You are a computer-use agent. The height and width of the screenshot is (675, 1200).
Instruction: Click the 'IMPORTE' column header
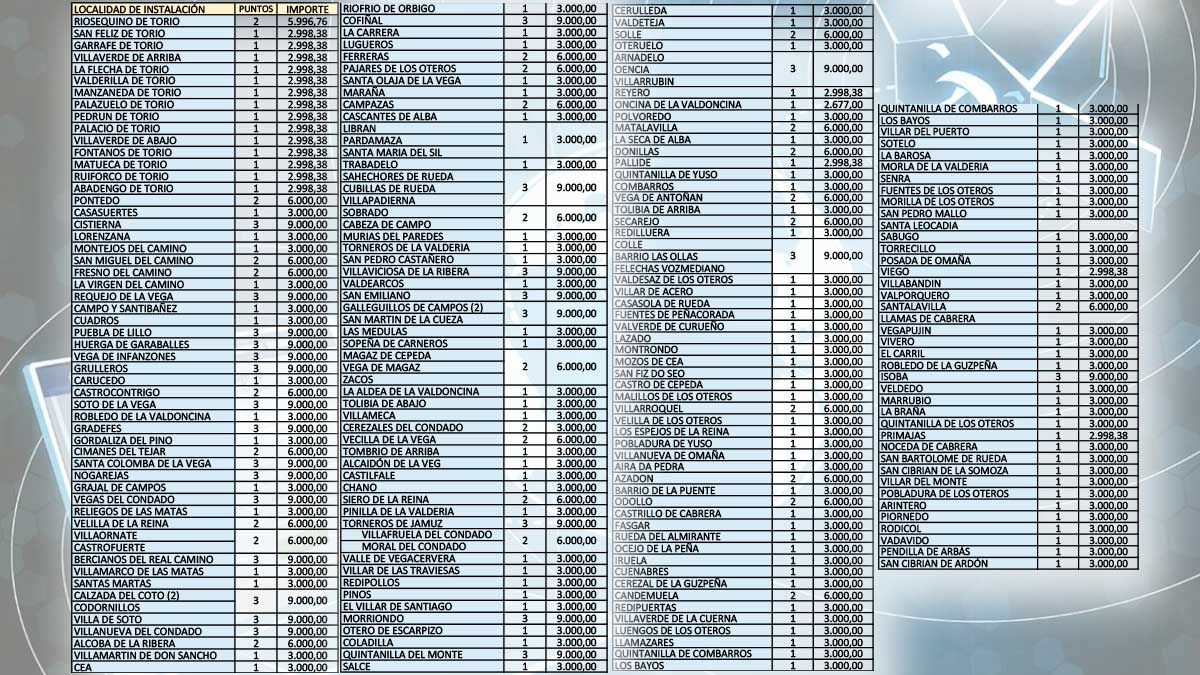(307, 9)
